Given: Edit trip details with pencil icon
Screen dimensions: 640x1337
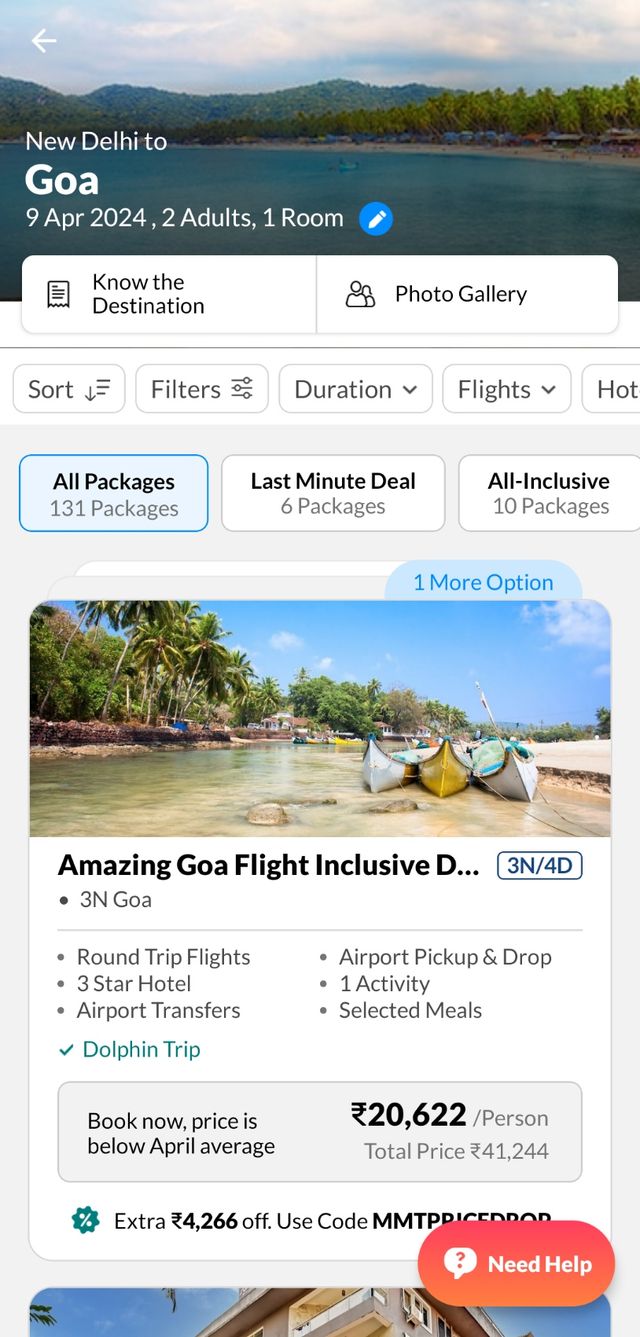Looking at the screenshot, I should click(x=376, y=218).
